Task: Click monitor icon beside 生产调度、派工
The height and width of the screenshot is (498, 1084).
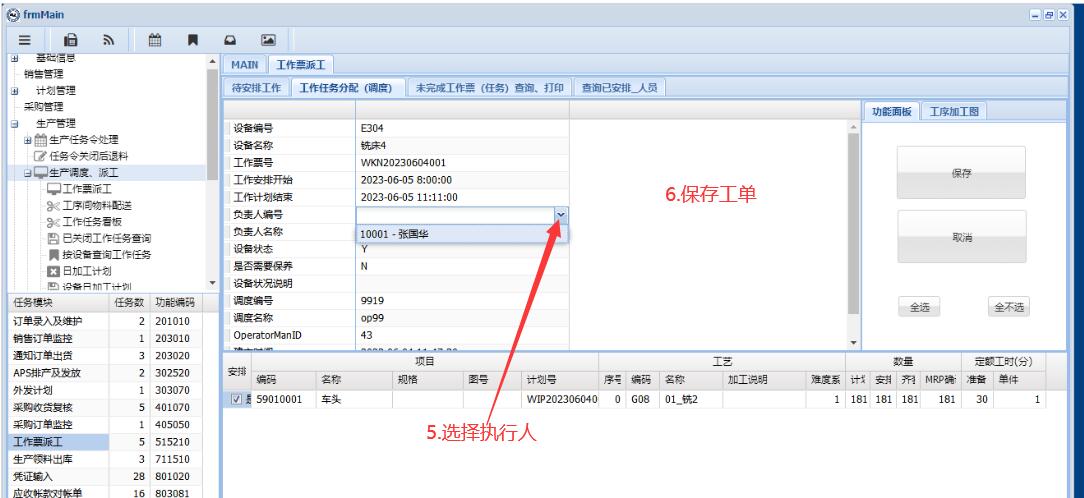Action: coord(41,172)
